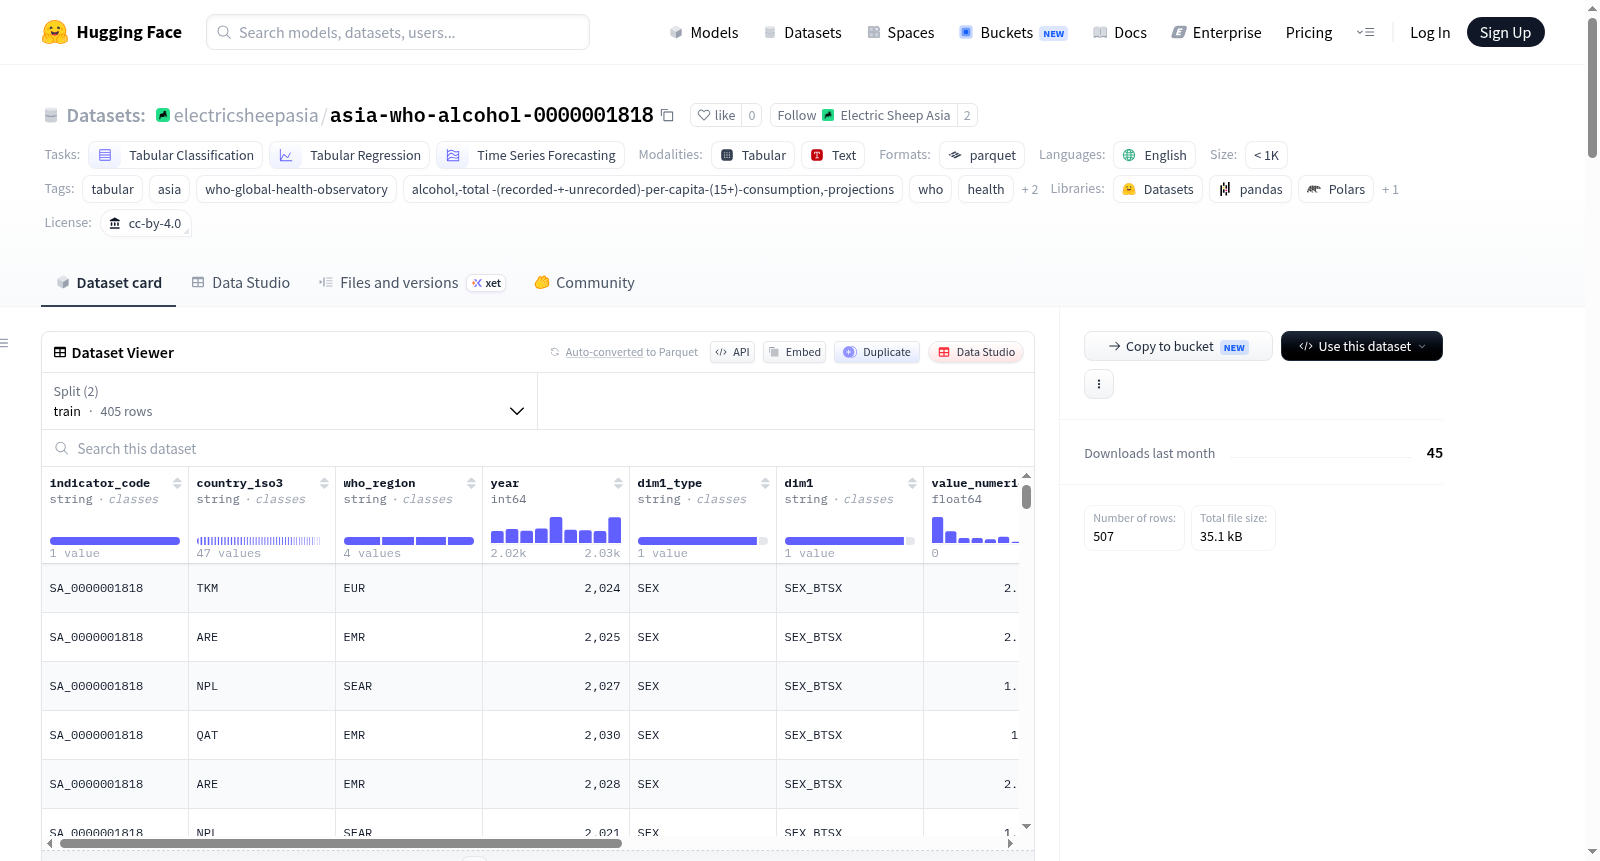Select the Dataset card tab
This screenshot has height=861, width=1600.
(109, 283)
